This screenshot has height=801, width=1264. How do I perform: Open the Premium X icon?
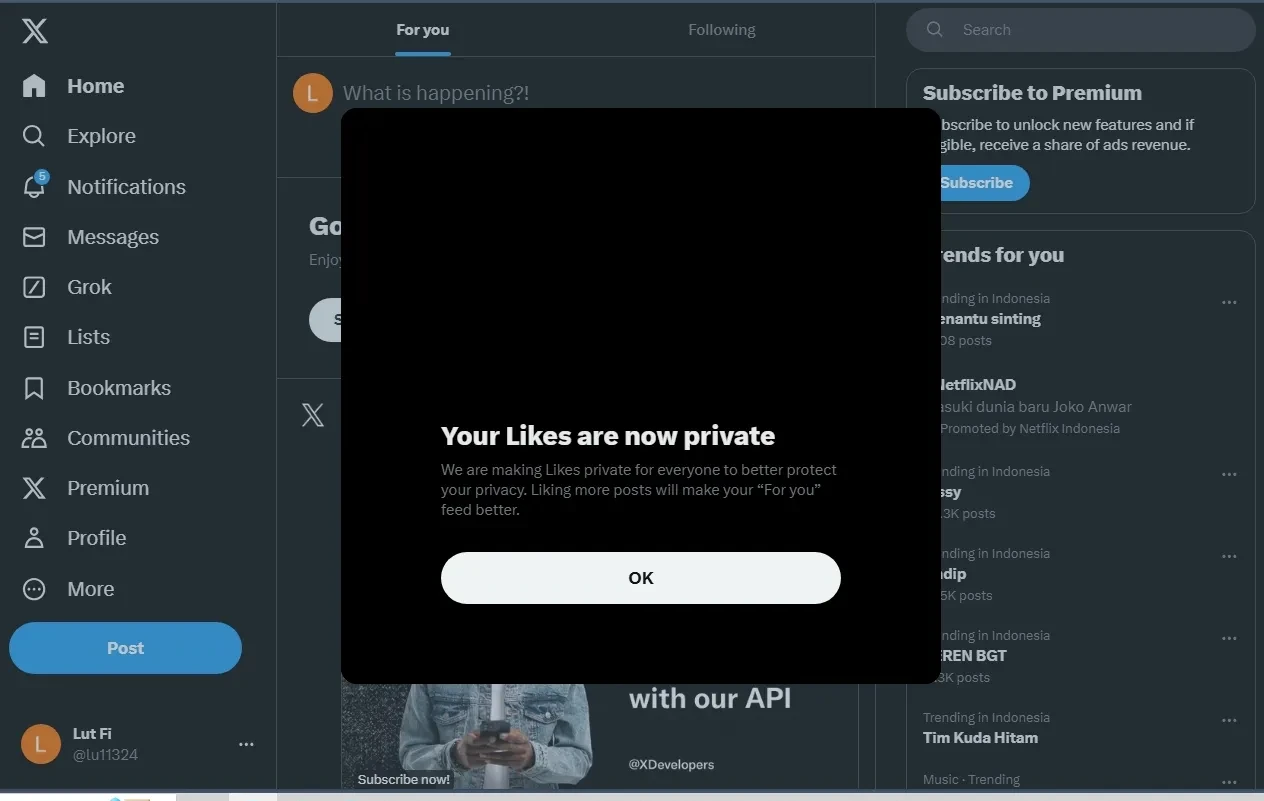(34, 488)
